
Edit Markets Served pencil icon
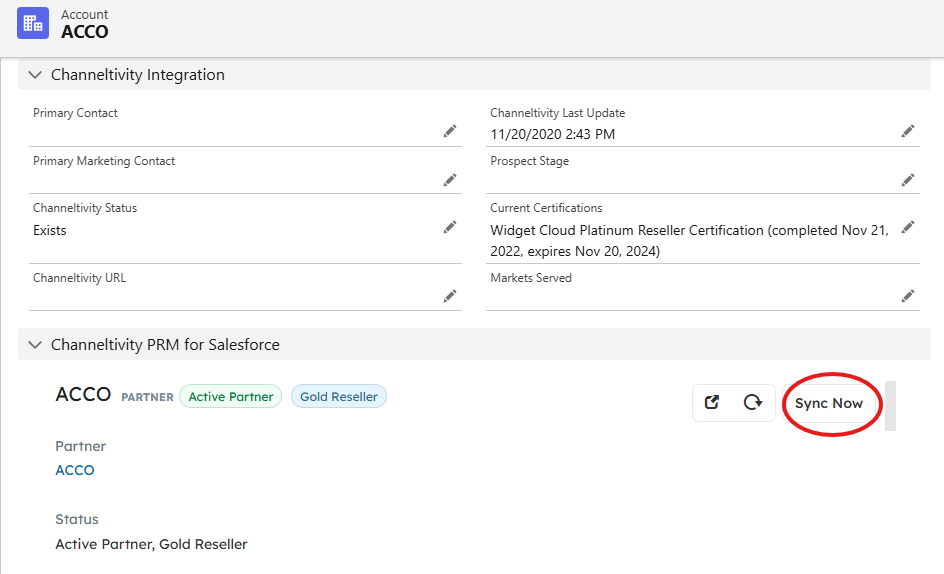click(x=908, y=296)
